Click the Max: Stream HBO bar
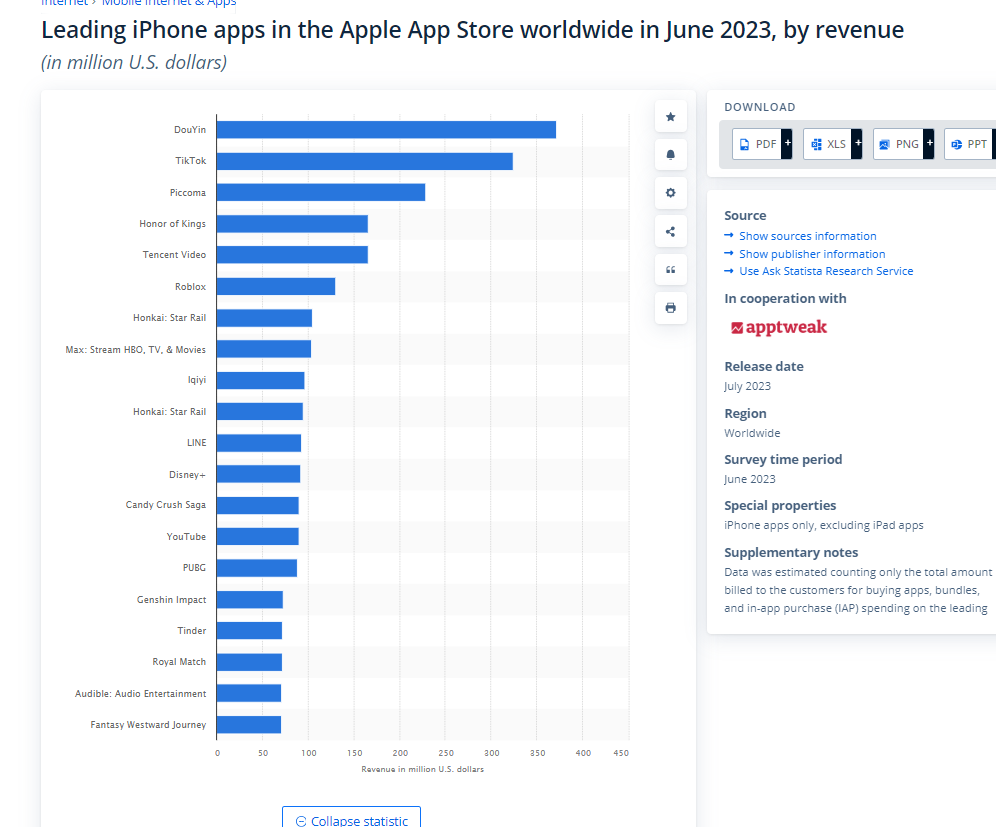Screen dimensions: 996x827 coord(264,349)
